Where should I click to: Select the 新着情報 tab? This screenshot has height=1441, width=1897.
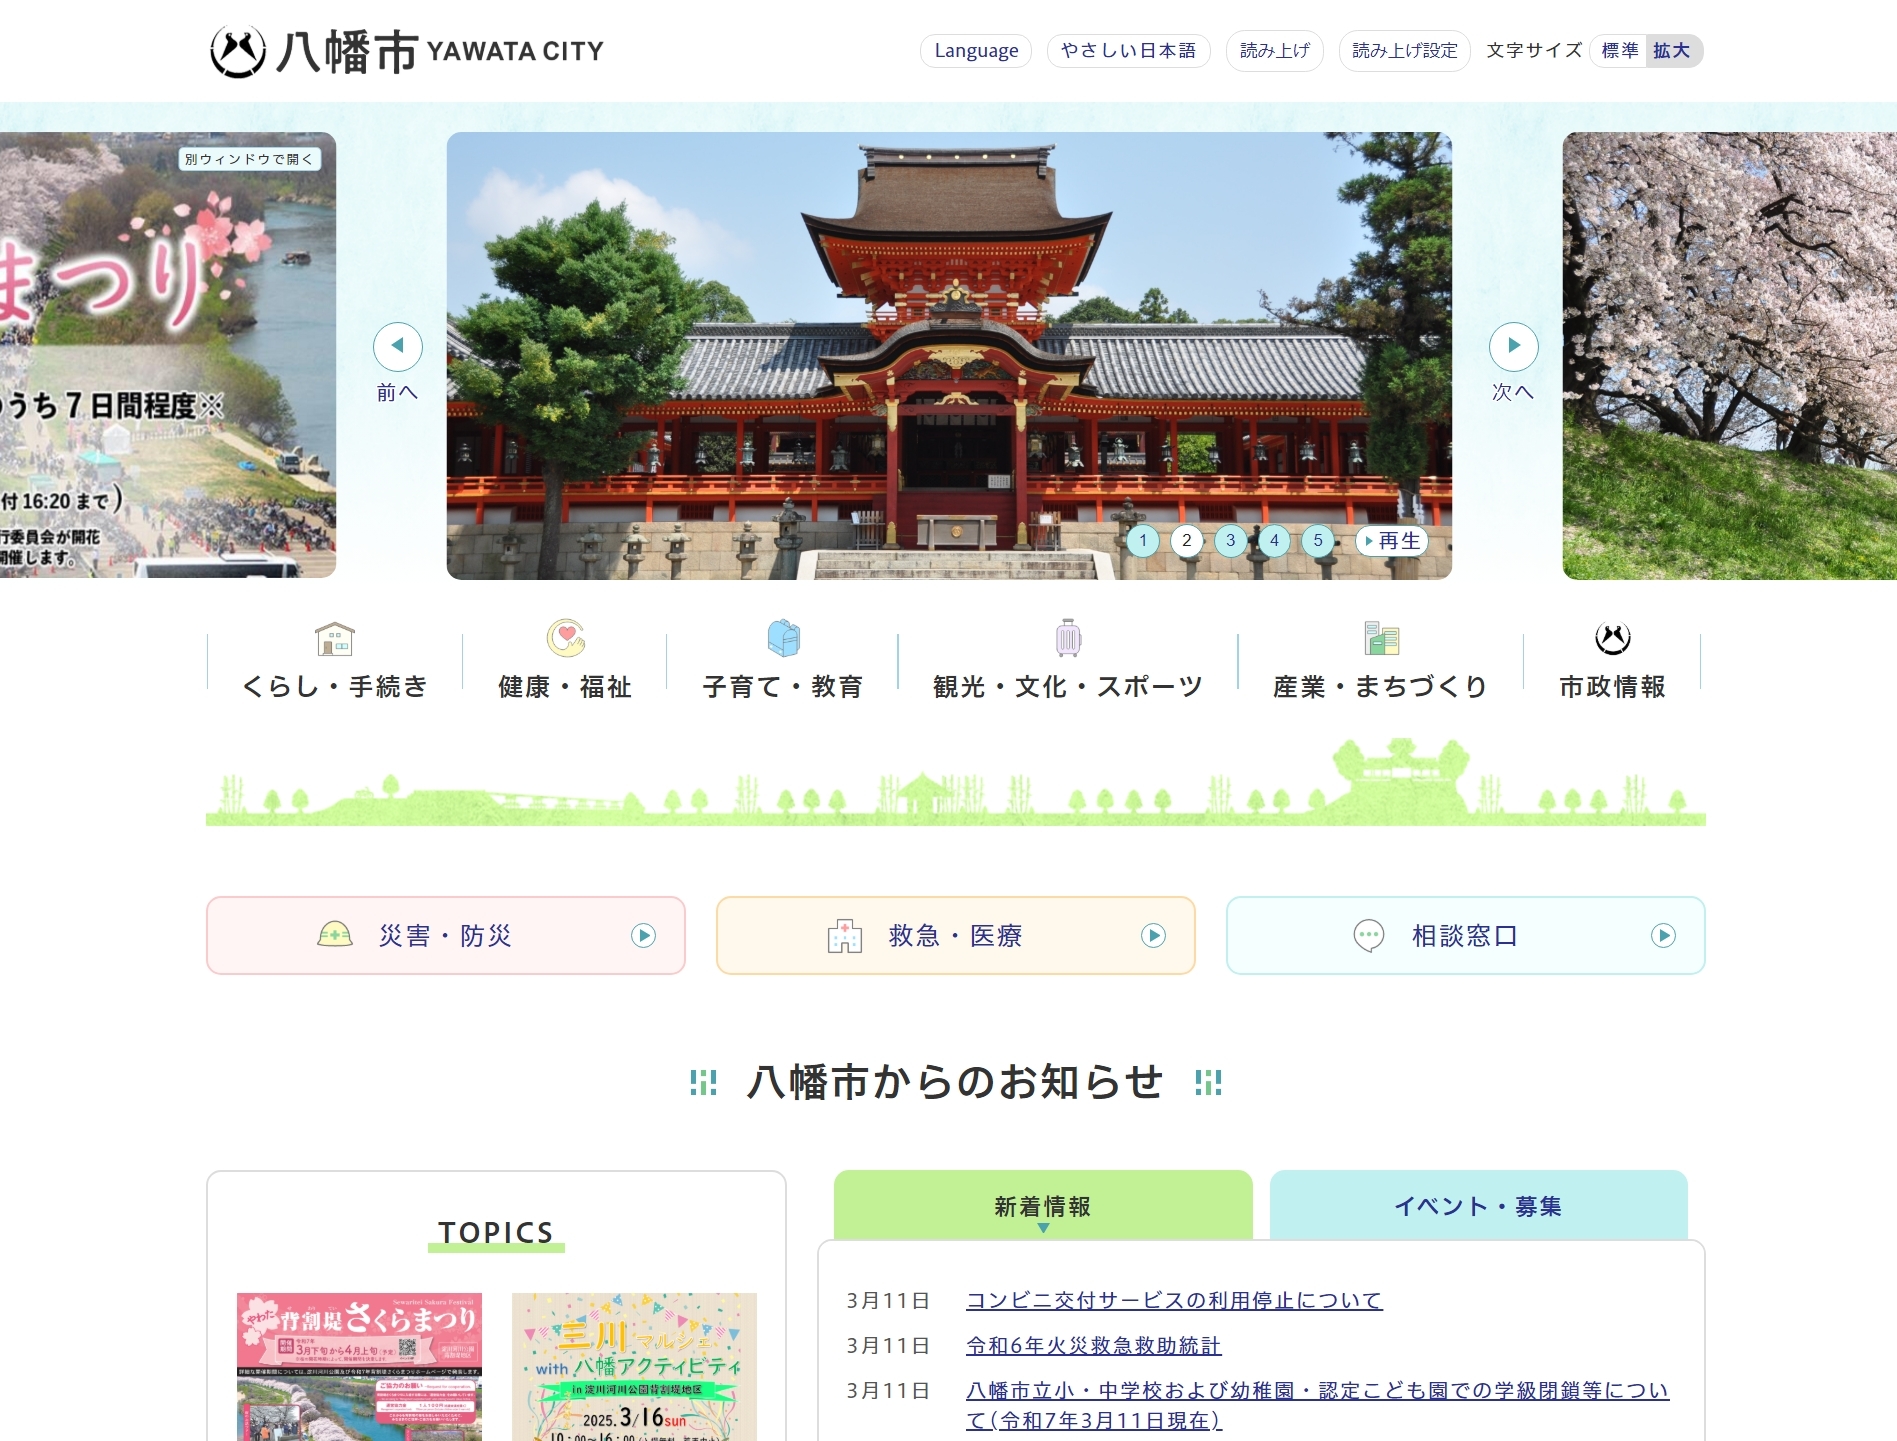(x=1043, y=1206)
